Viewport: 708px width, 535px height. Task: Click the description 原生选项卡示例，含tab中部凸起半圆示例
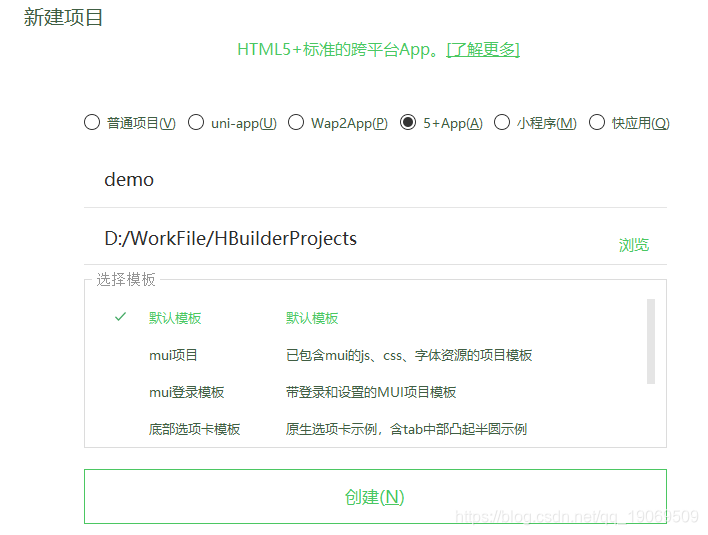pyautogui.click(x=406, y=429)
